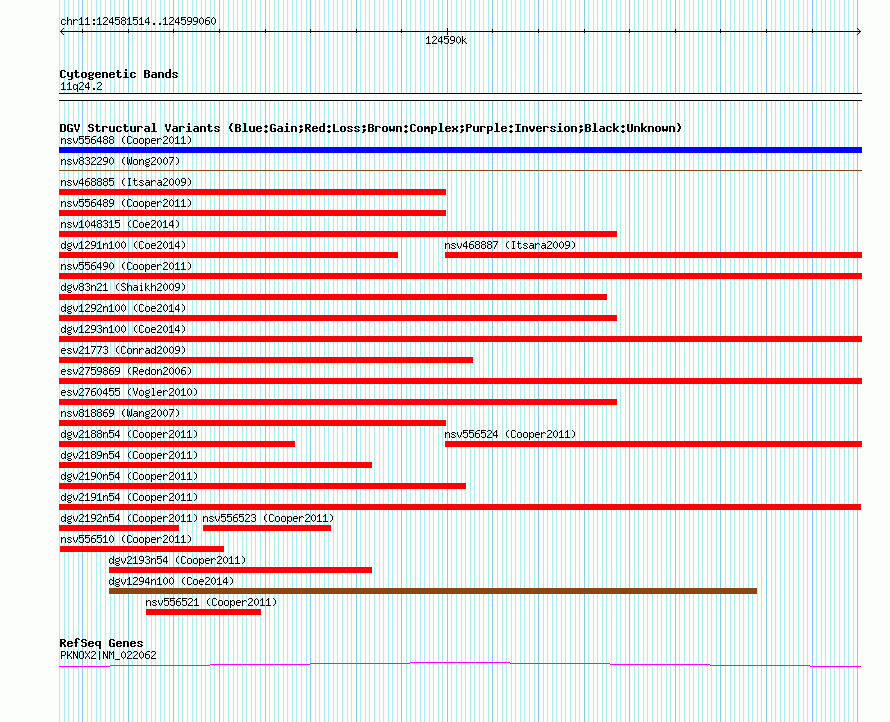This screenshot has height=722, width=890.
Task: Open dgv2191n54 (Cooper2011) label
Action: [129, 497]
